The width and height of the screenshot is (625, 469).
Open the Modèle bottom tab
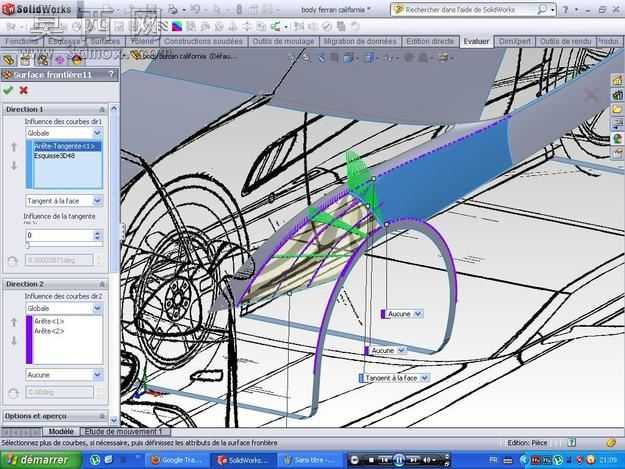pos(61,431)
